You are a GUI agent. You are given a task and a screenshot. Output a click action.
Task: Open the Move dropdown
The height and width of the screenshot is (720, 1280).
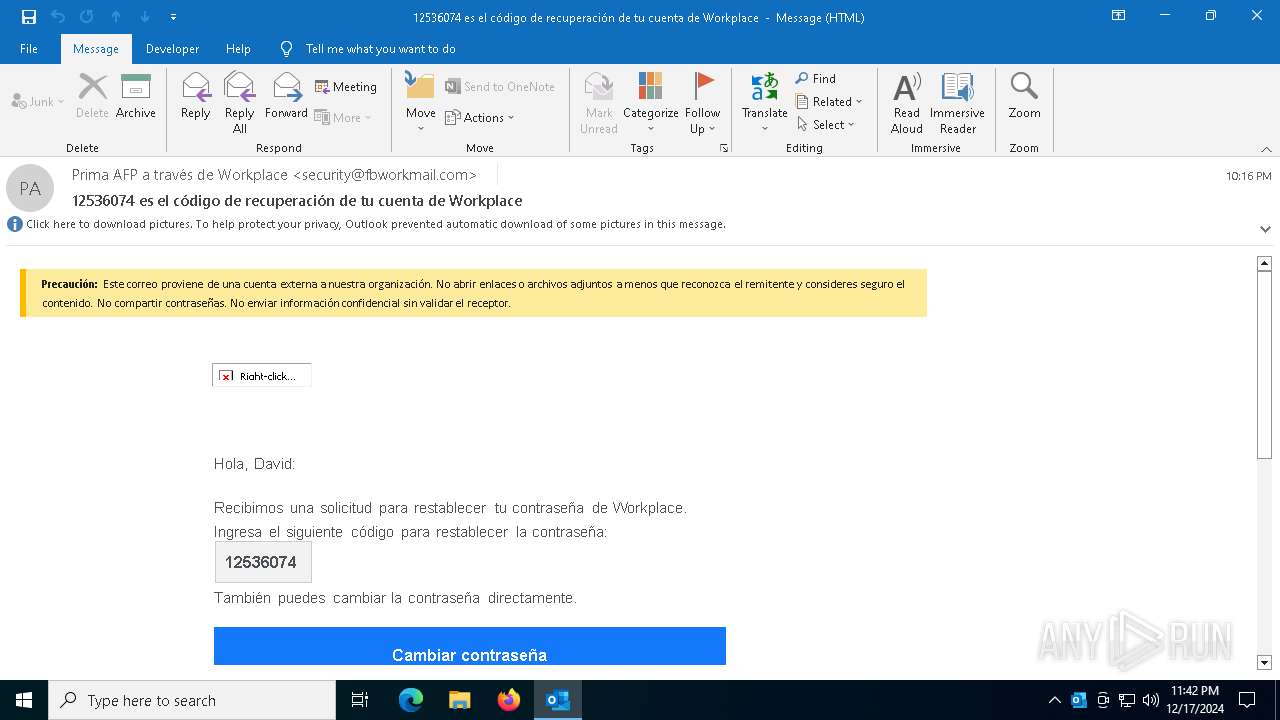(420, 103)
